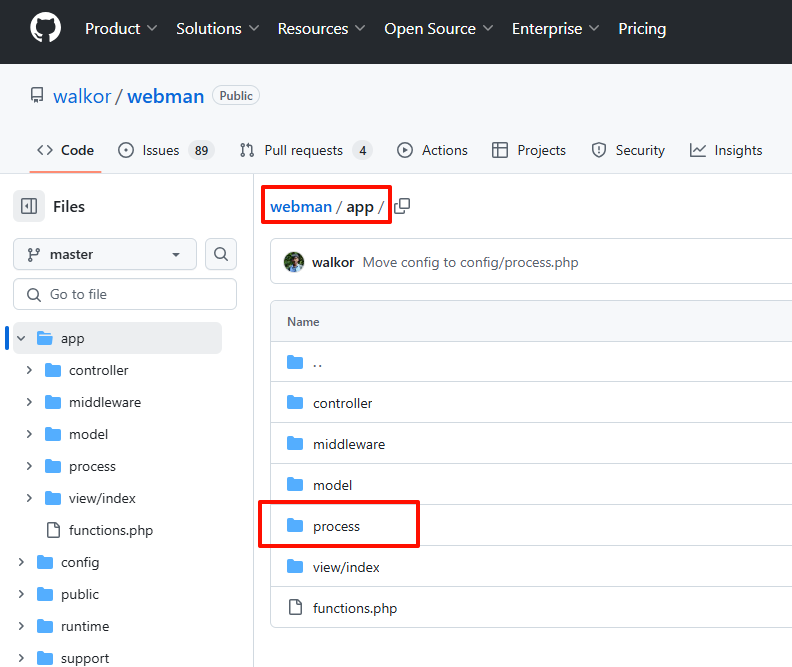
Task: Open the Insights tab
Action: (x=726, y=150)
